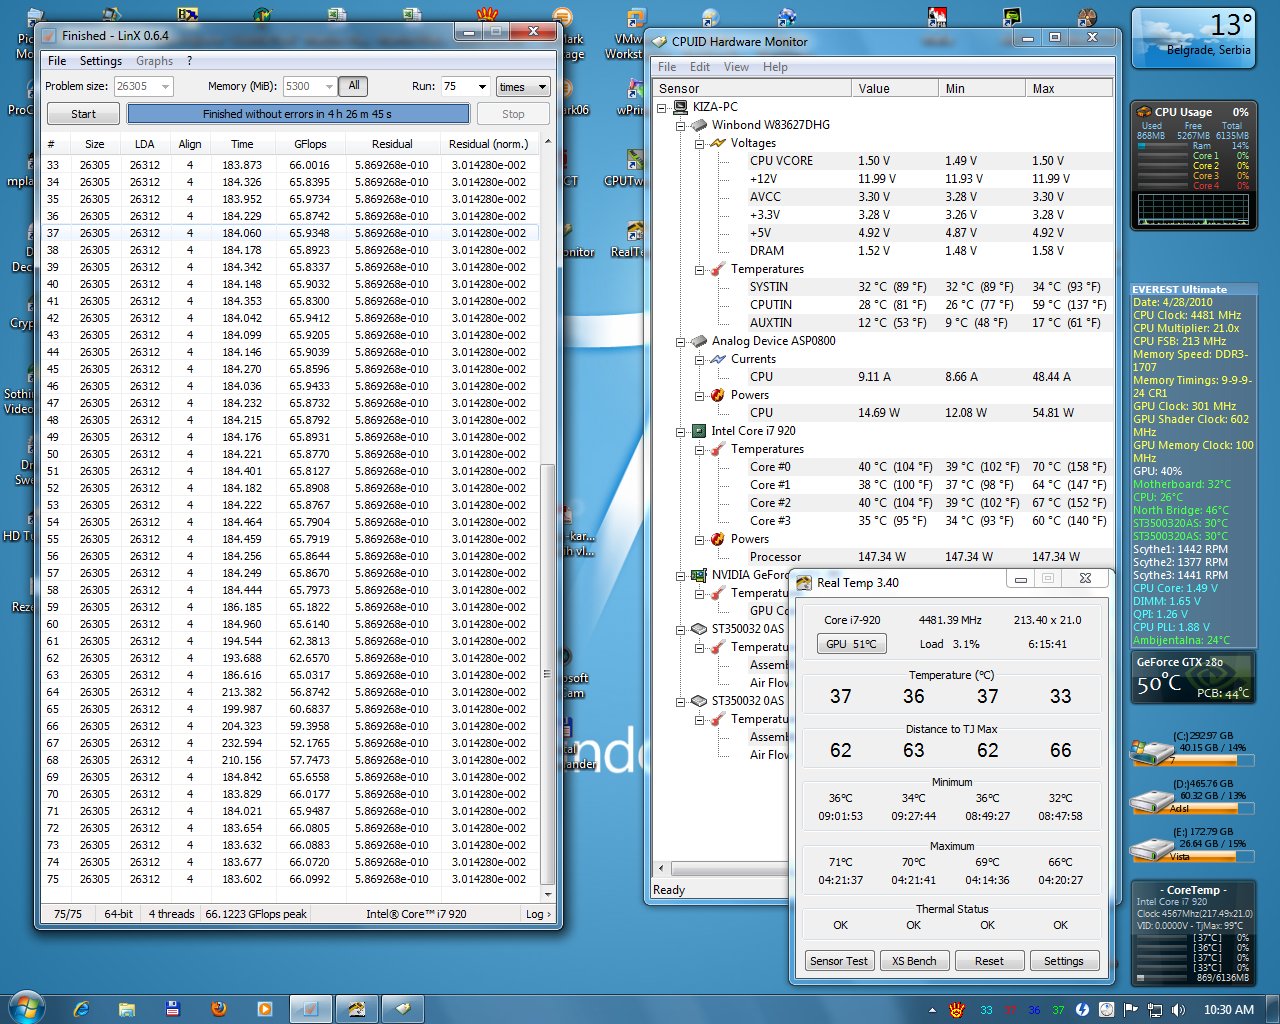Switch to LinX taskbar button
1280x1024 pixels.
pyautogui.click(x=310, y=1009)
